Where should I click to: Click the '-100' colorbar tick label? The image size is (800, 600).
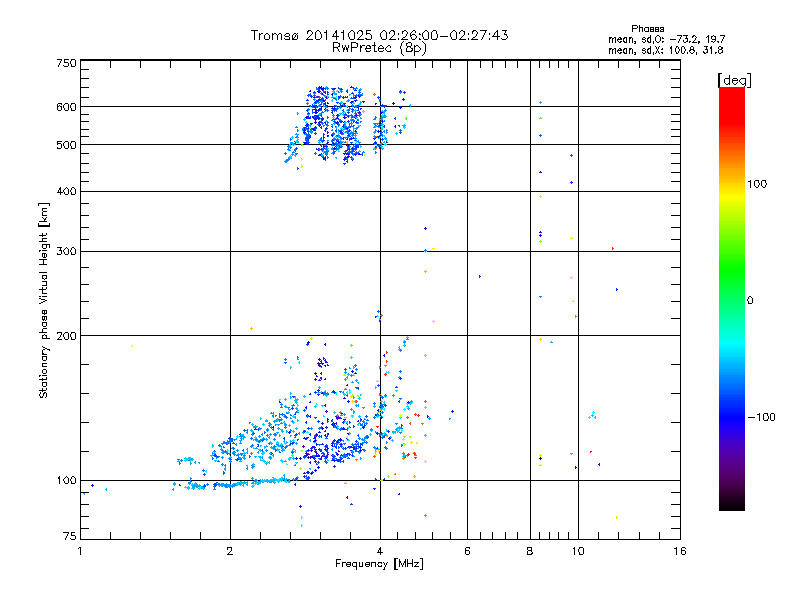[x=761, y=417]
